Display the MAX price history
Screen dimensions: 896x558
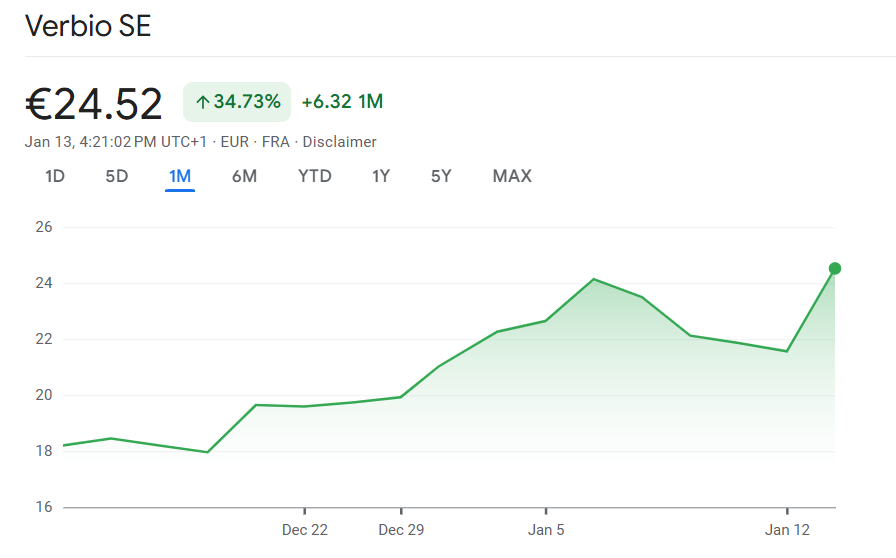512,177
